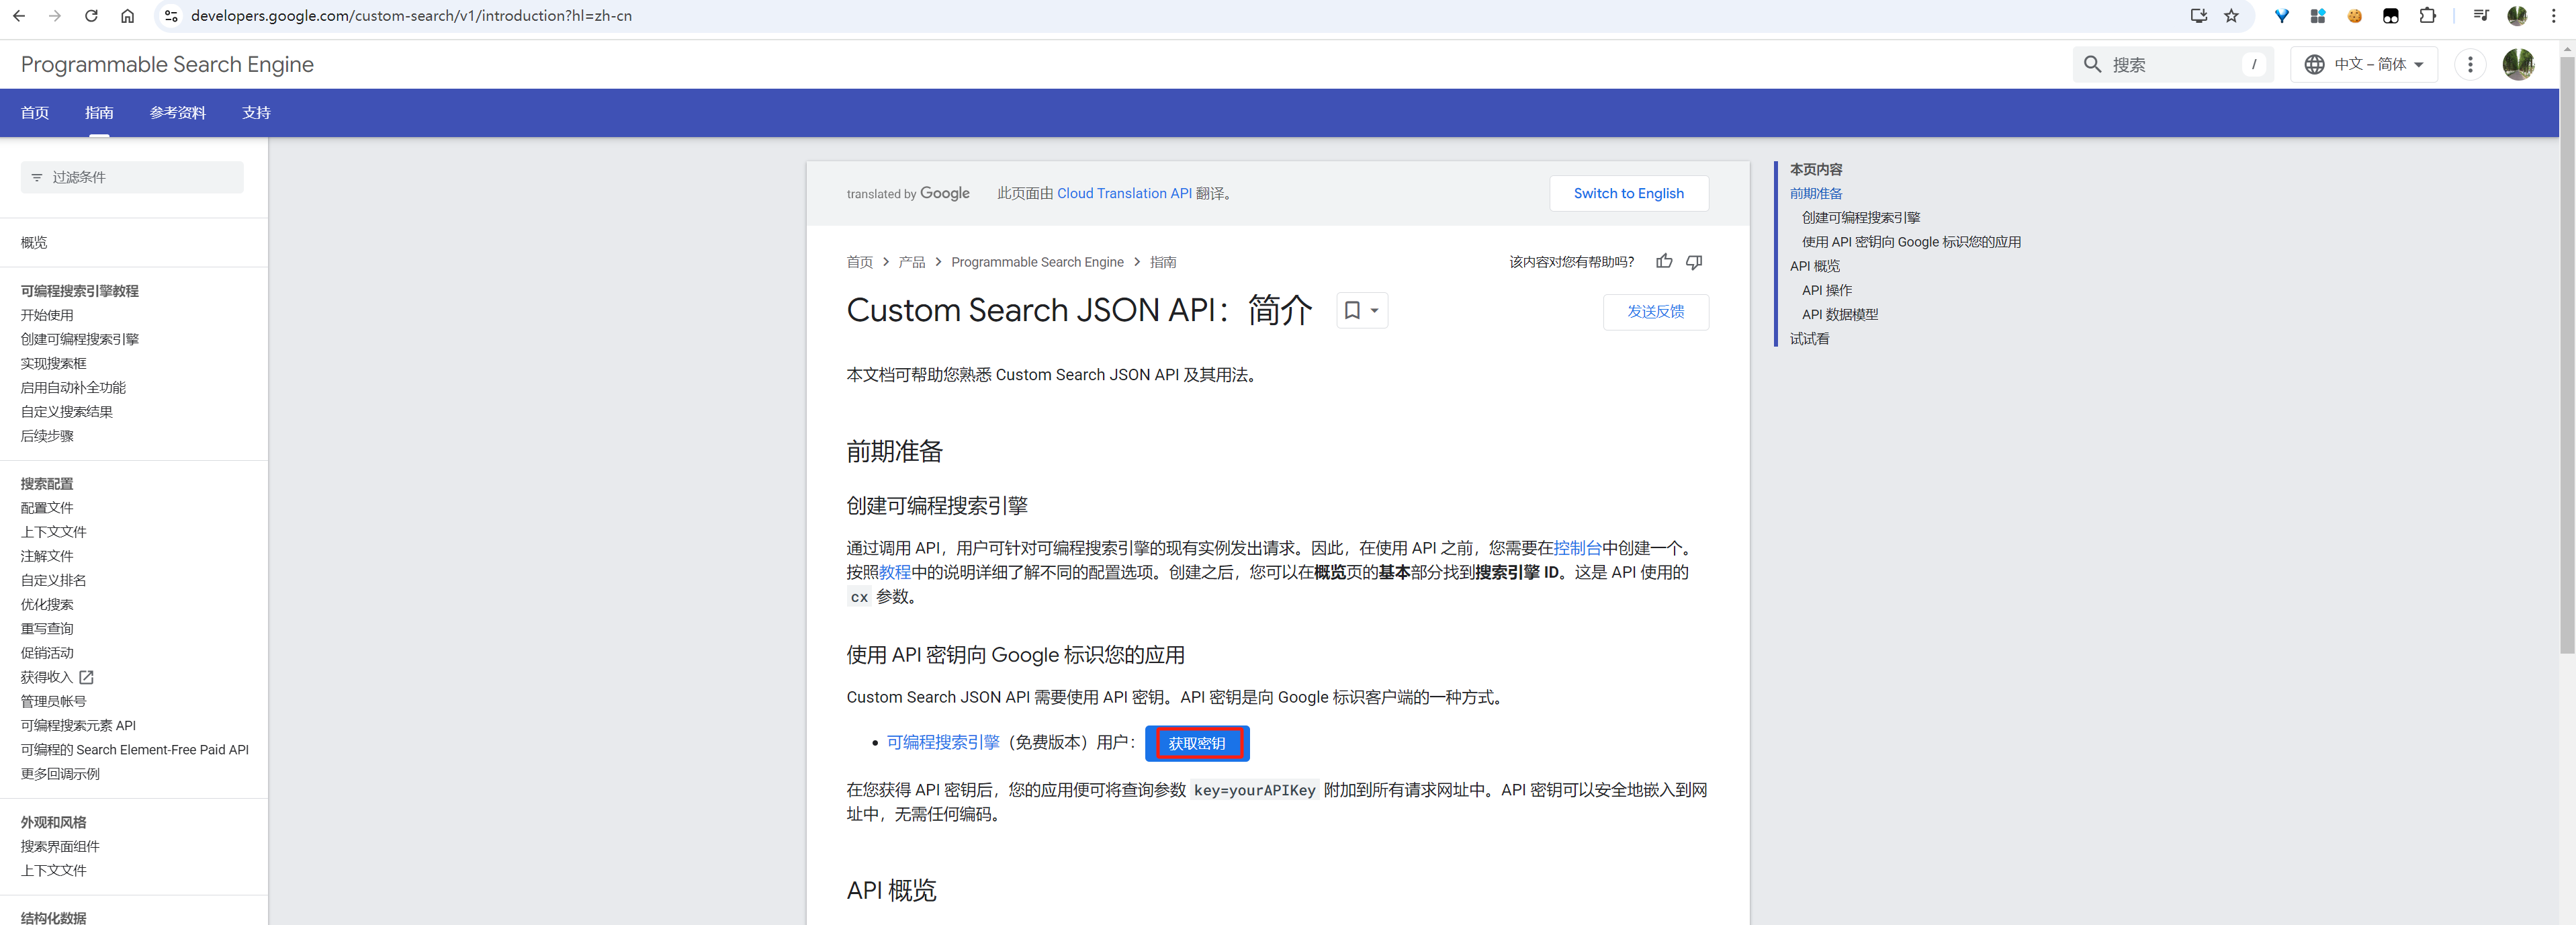
Task: Click the browser home icon
Action: click(127, 16)
